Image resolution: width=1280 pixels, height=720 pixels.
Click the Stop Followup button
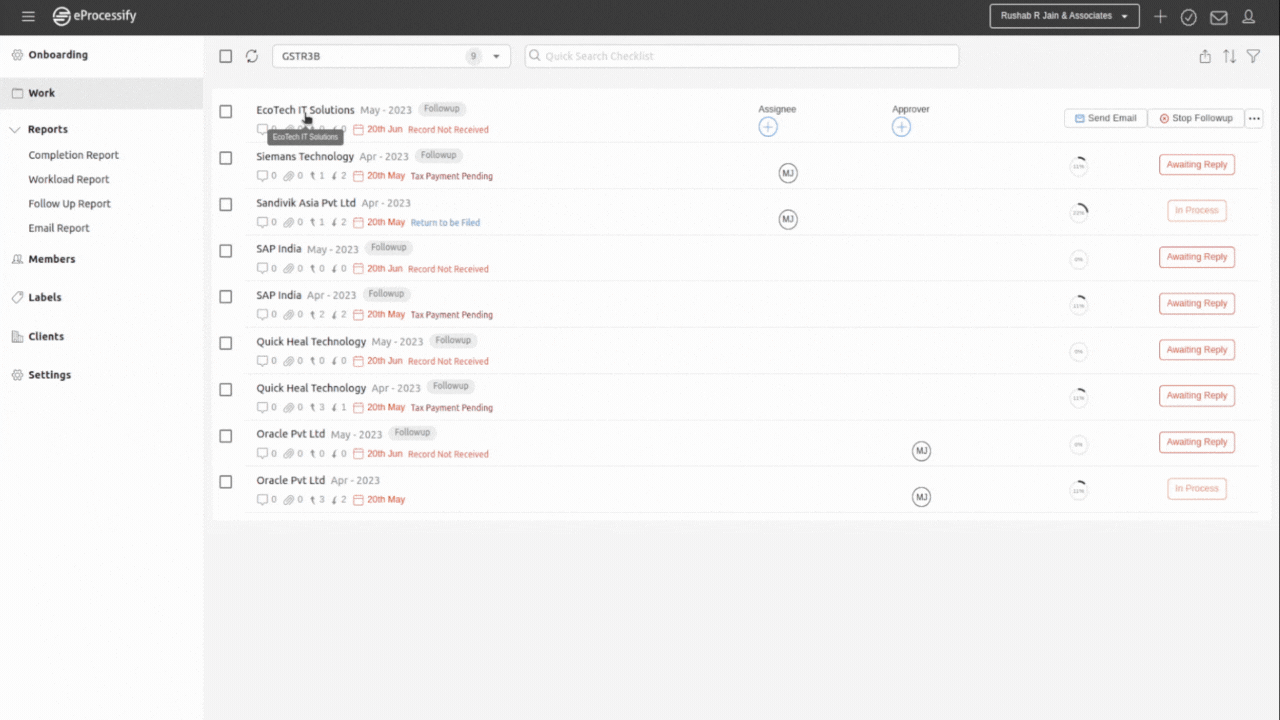point(1195,118)
